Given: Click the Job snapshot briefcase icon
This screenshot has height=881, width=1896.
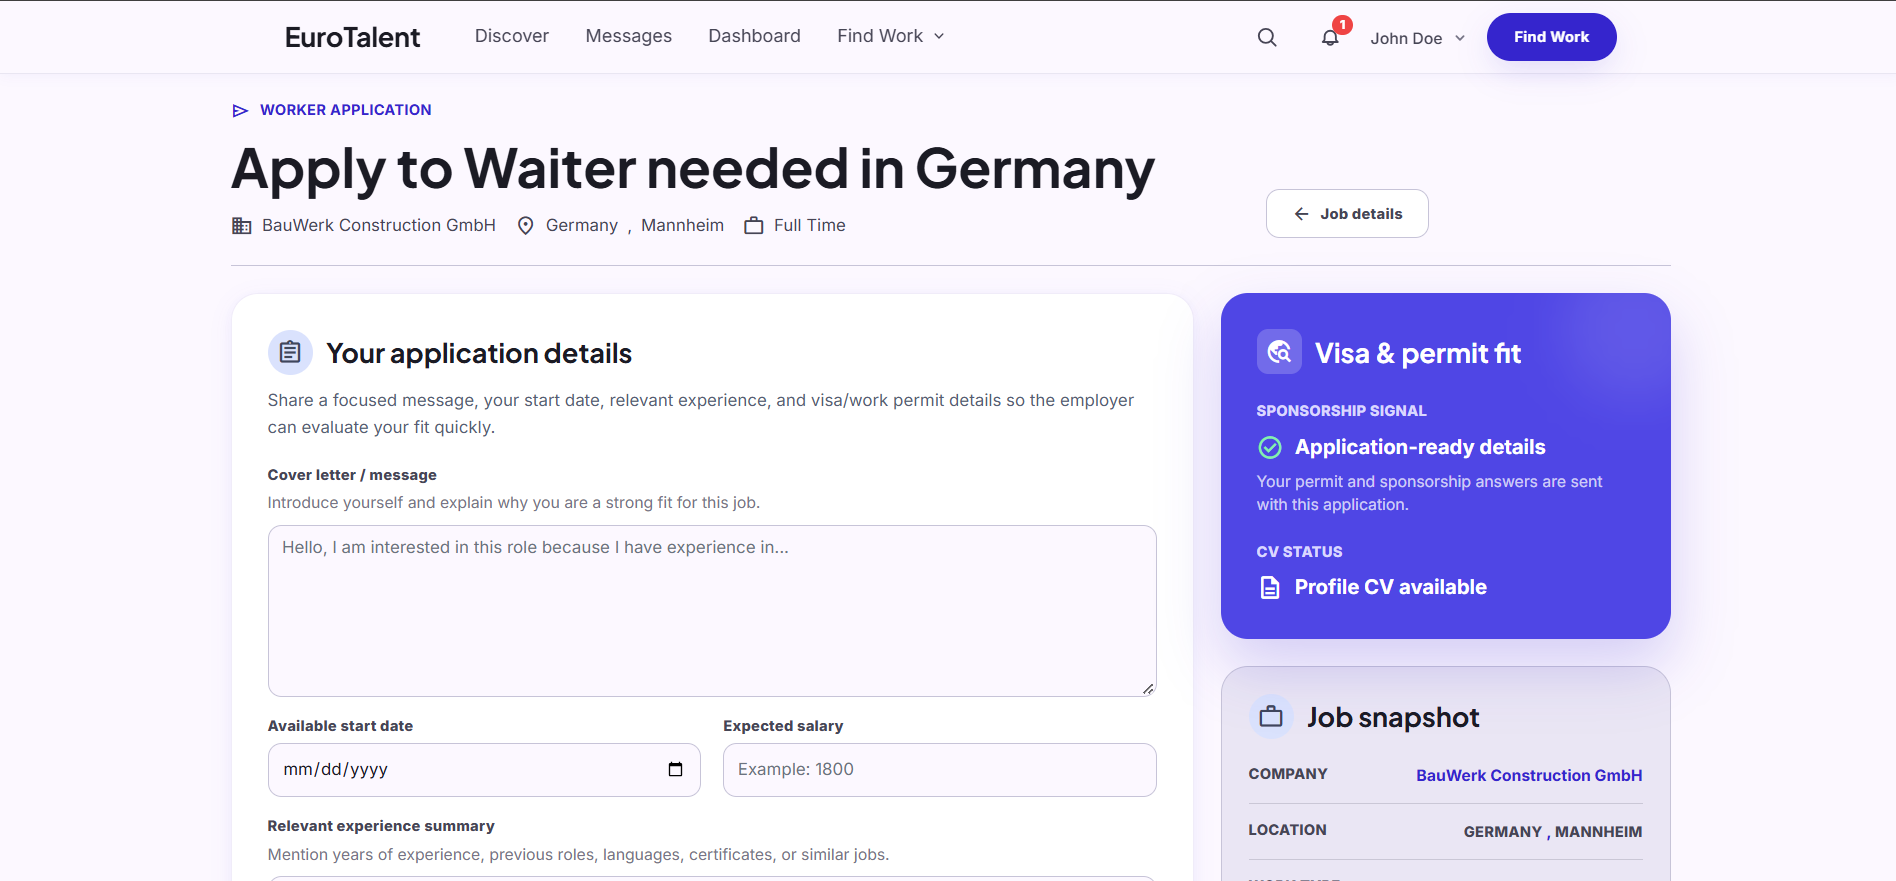Looking at the screenshot, I should point(1271,717).
